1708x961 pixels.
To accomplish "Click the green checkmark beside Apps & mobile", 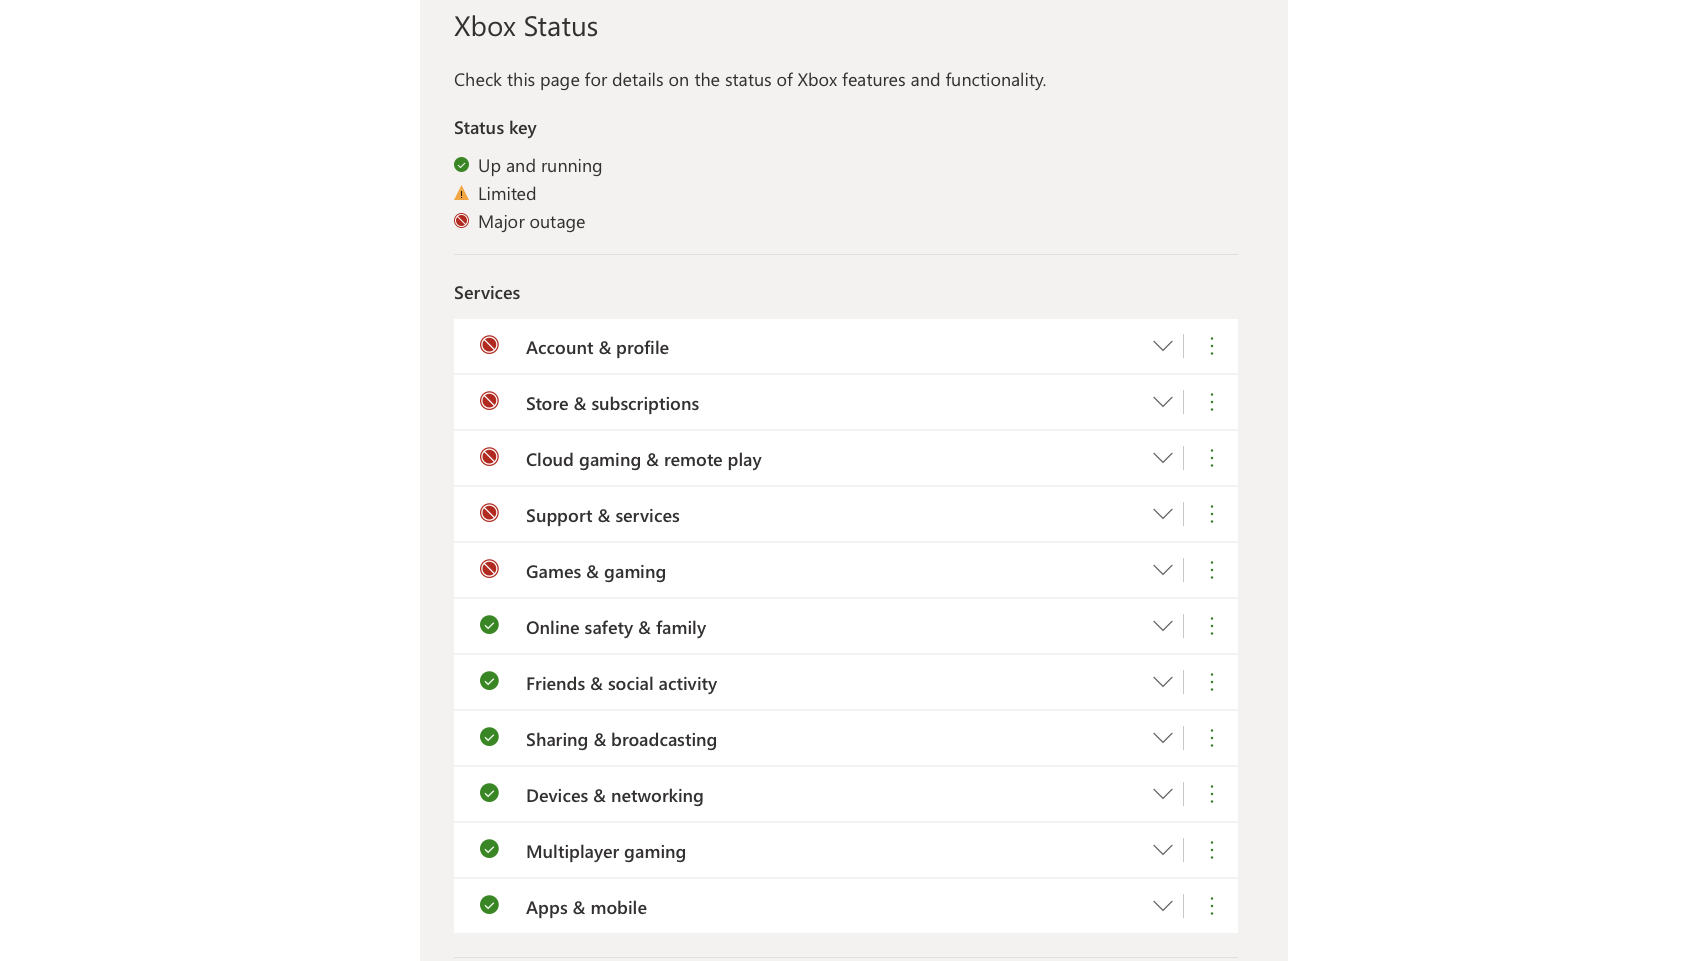I will [489, 904].
